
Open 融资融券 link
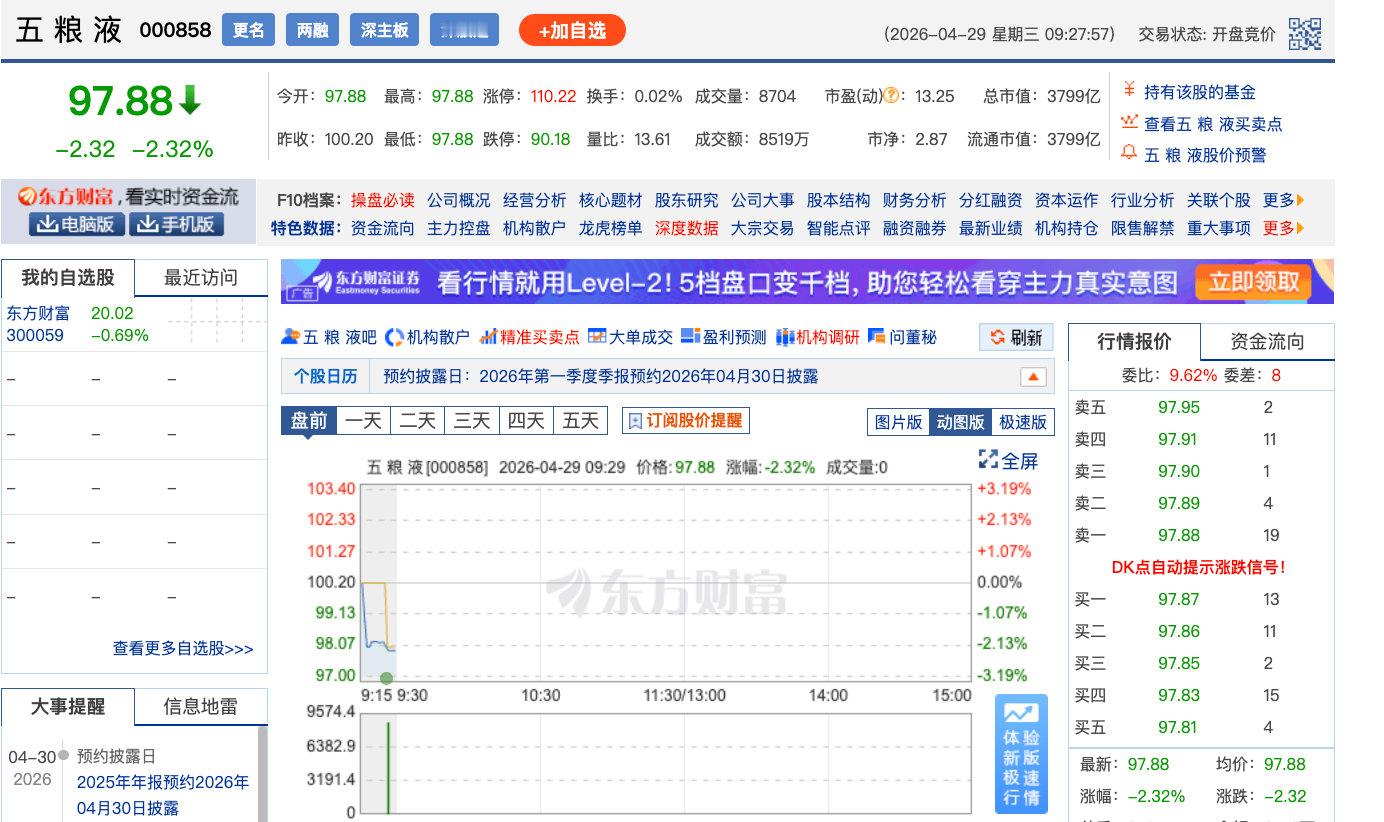click(914, 228)
